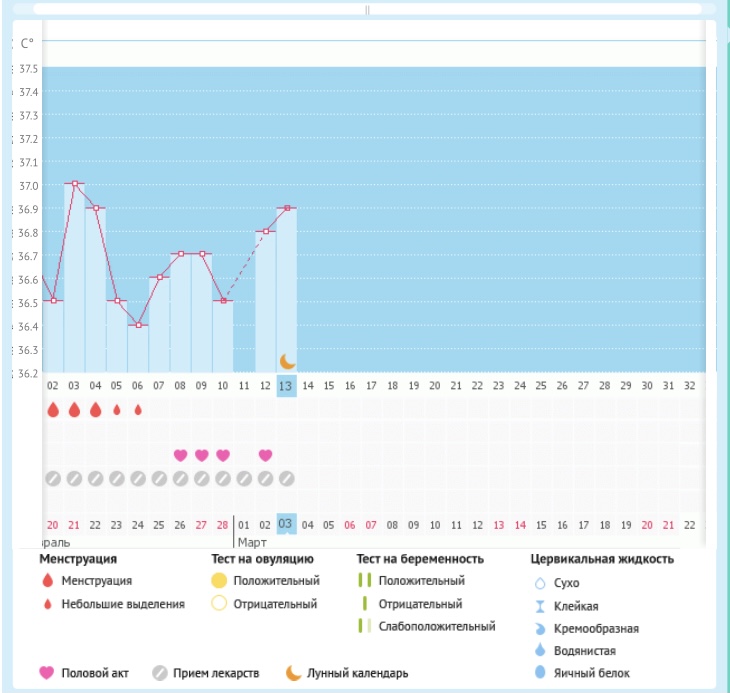Click the egg white cervical fluid legend icon

pyautogui.click(x=540, y=674)
